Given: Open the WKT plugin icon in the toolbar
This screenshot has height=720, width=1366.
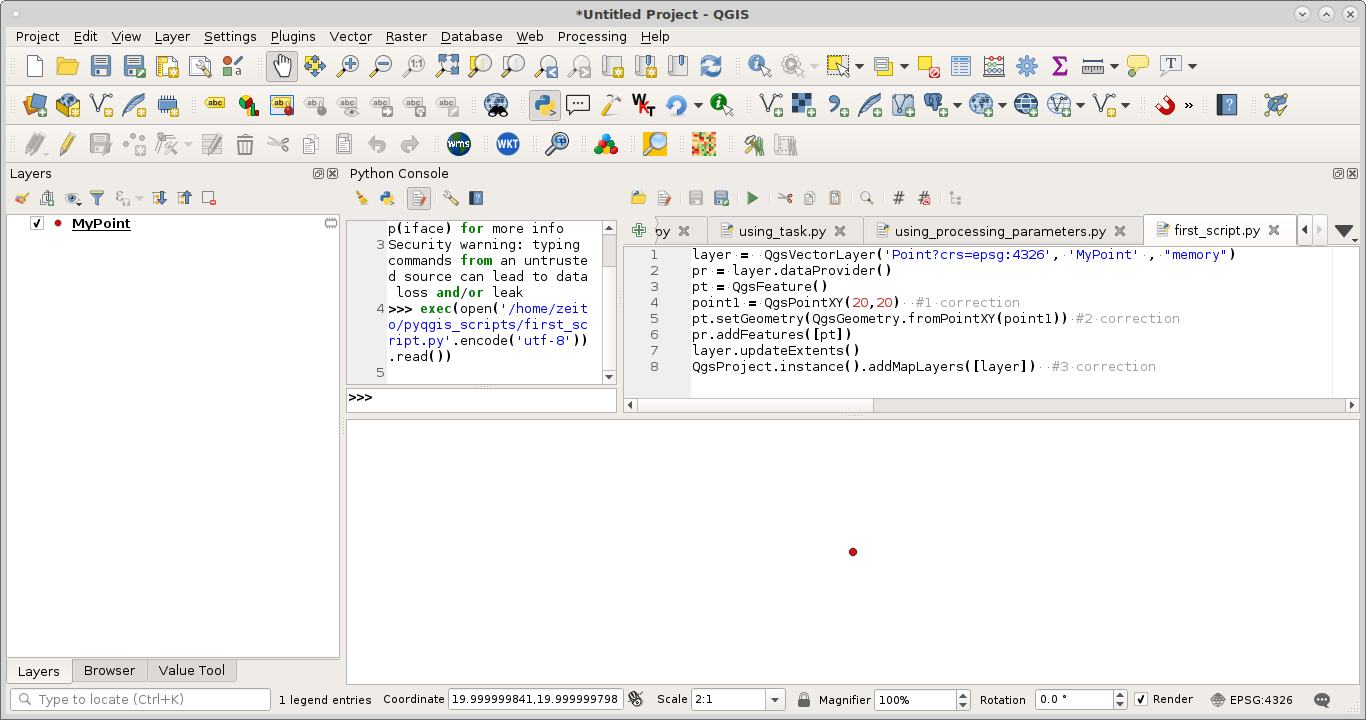Looking at the screenshot, I should tap(508, 145).
